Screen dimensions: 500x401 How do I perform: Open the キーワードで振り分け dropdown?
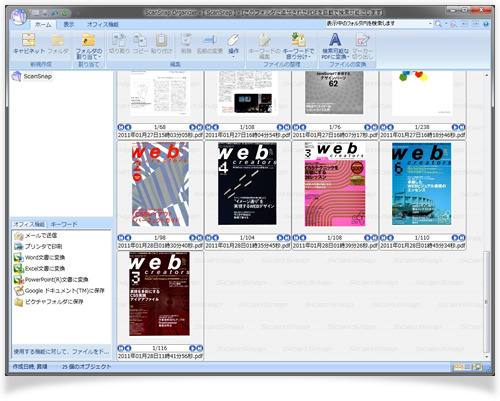click(299, 46)
